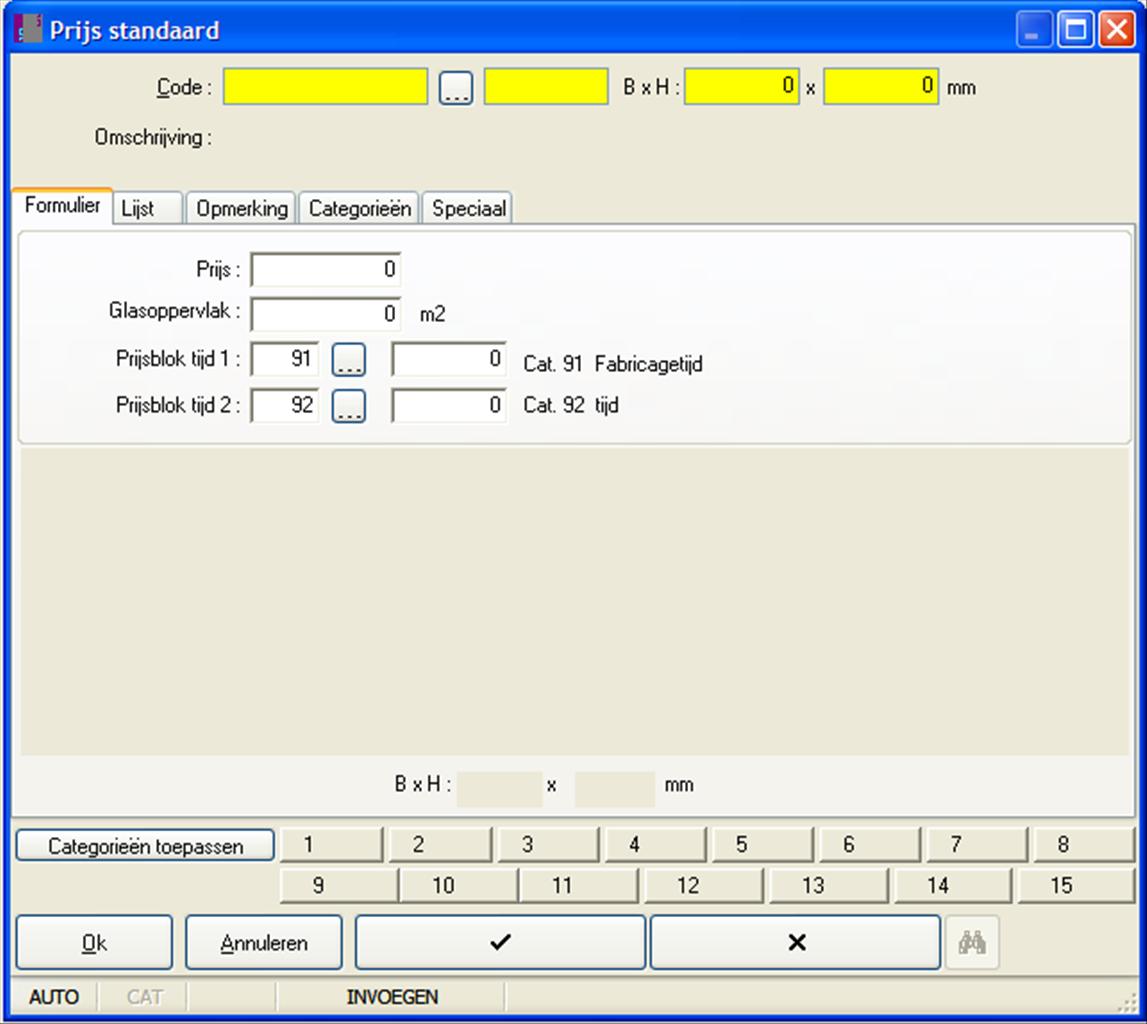This screenshot has width=1147, height=1024.
Task: Click the application icon in title bar
Action: coord(28,29)
